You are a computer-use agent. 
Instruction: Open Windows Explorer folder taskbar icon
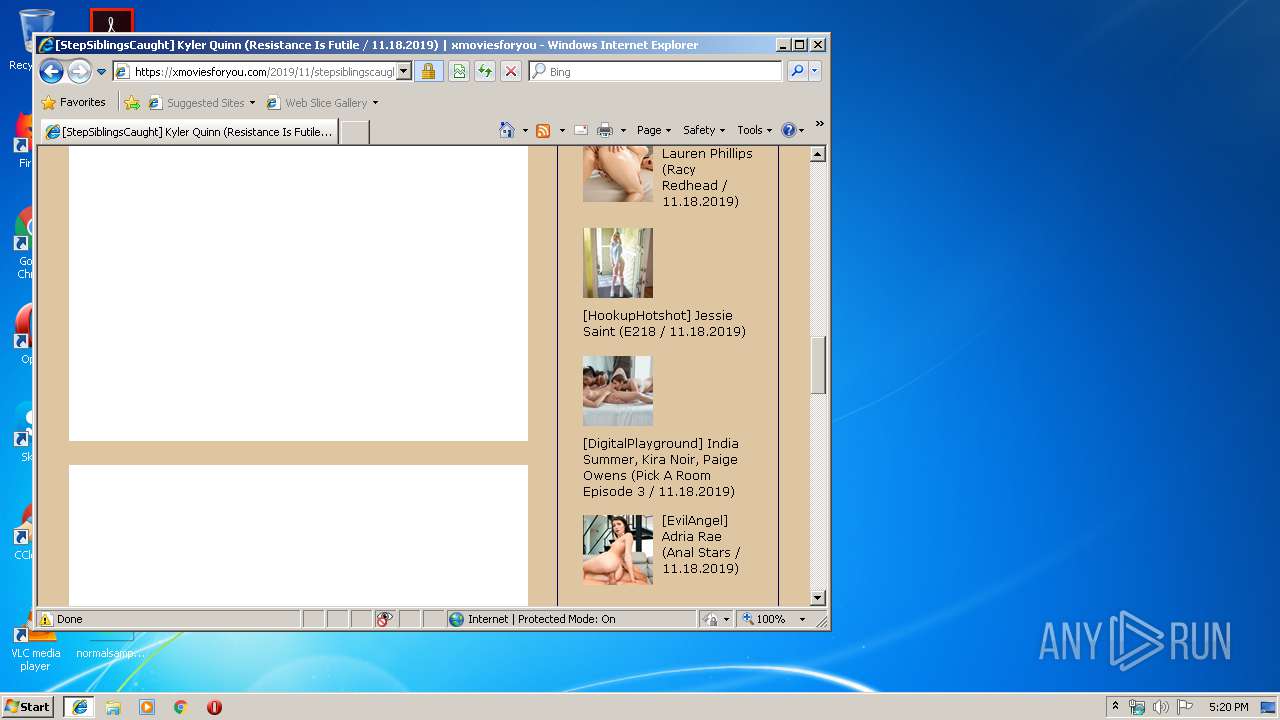(x=113, y=707)
